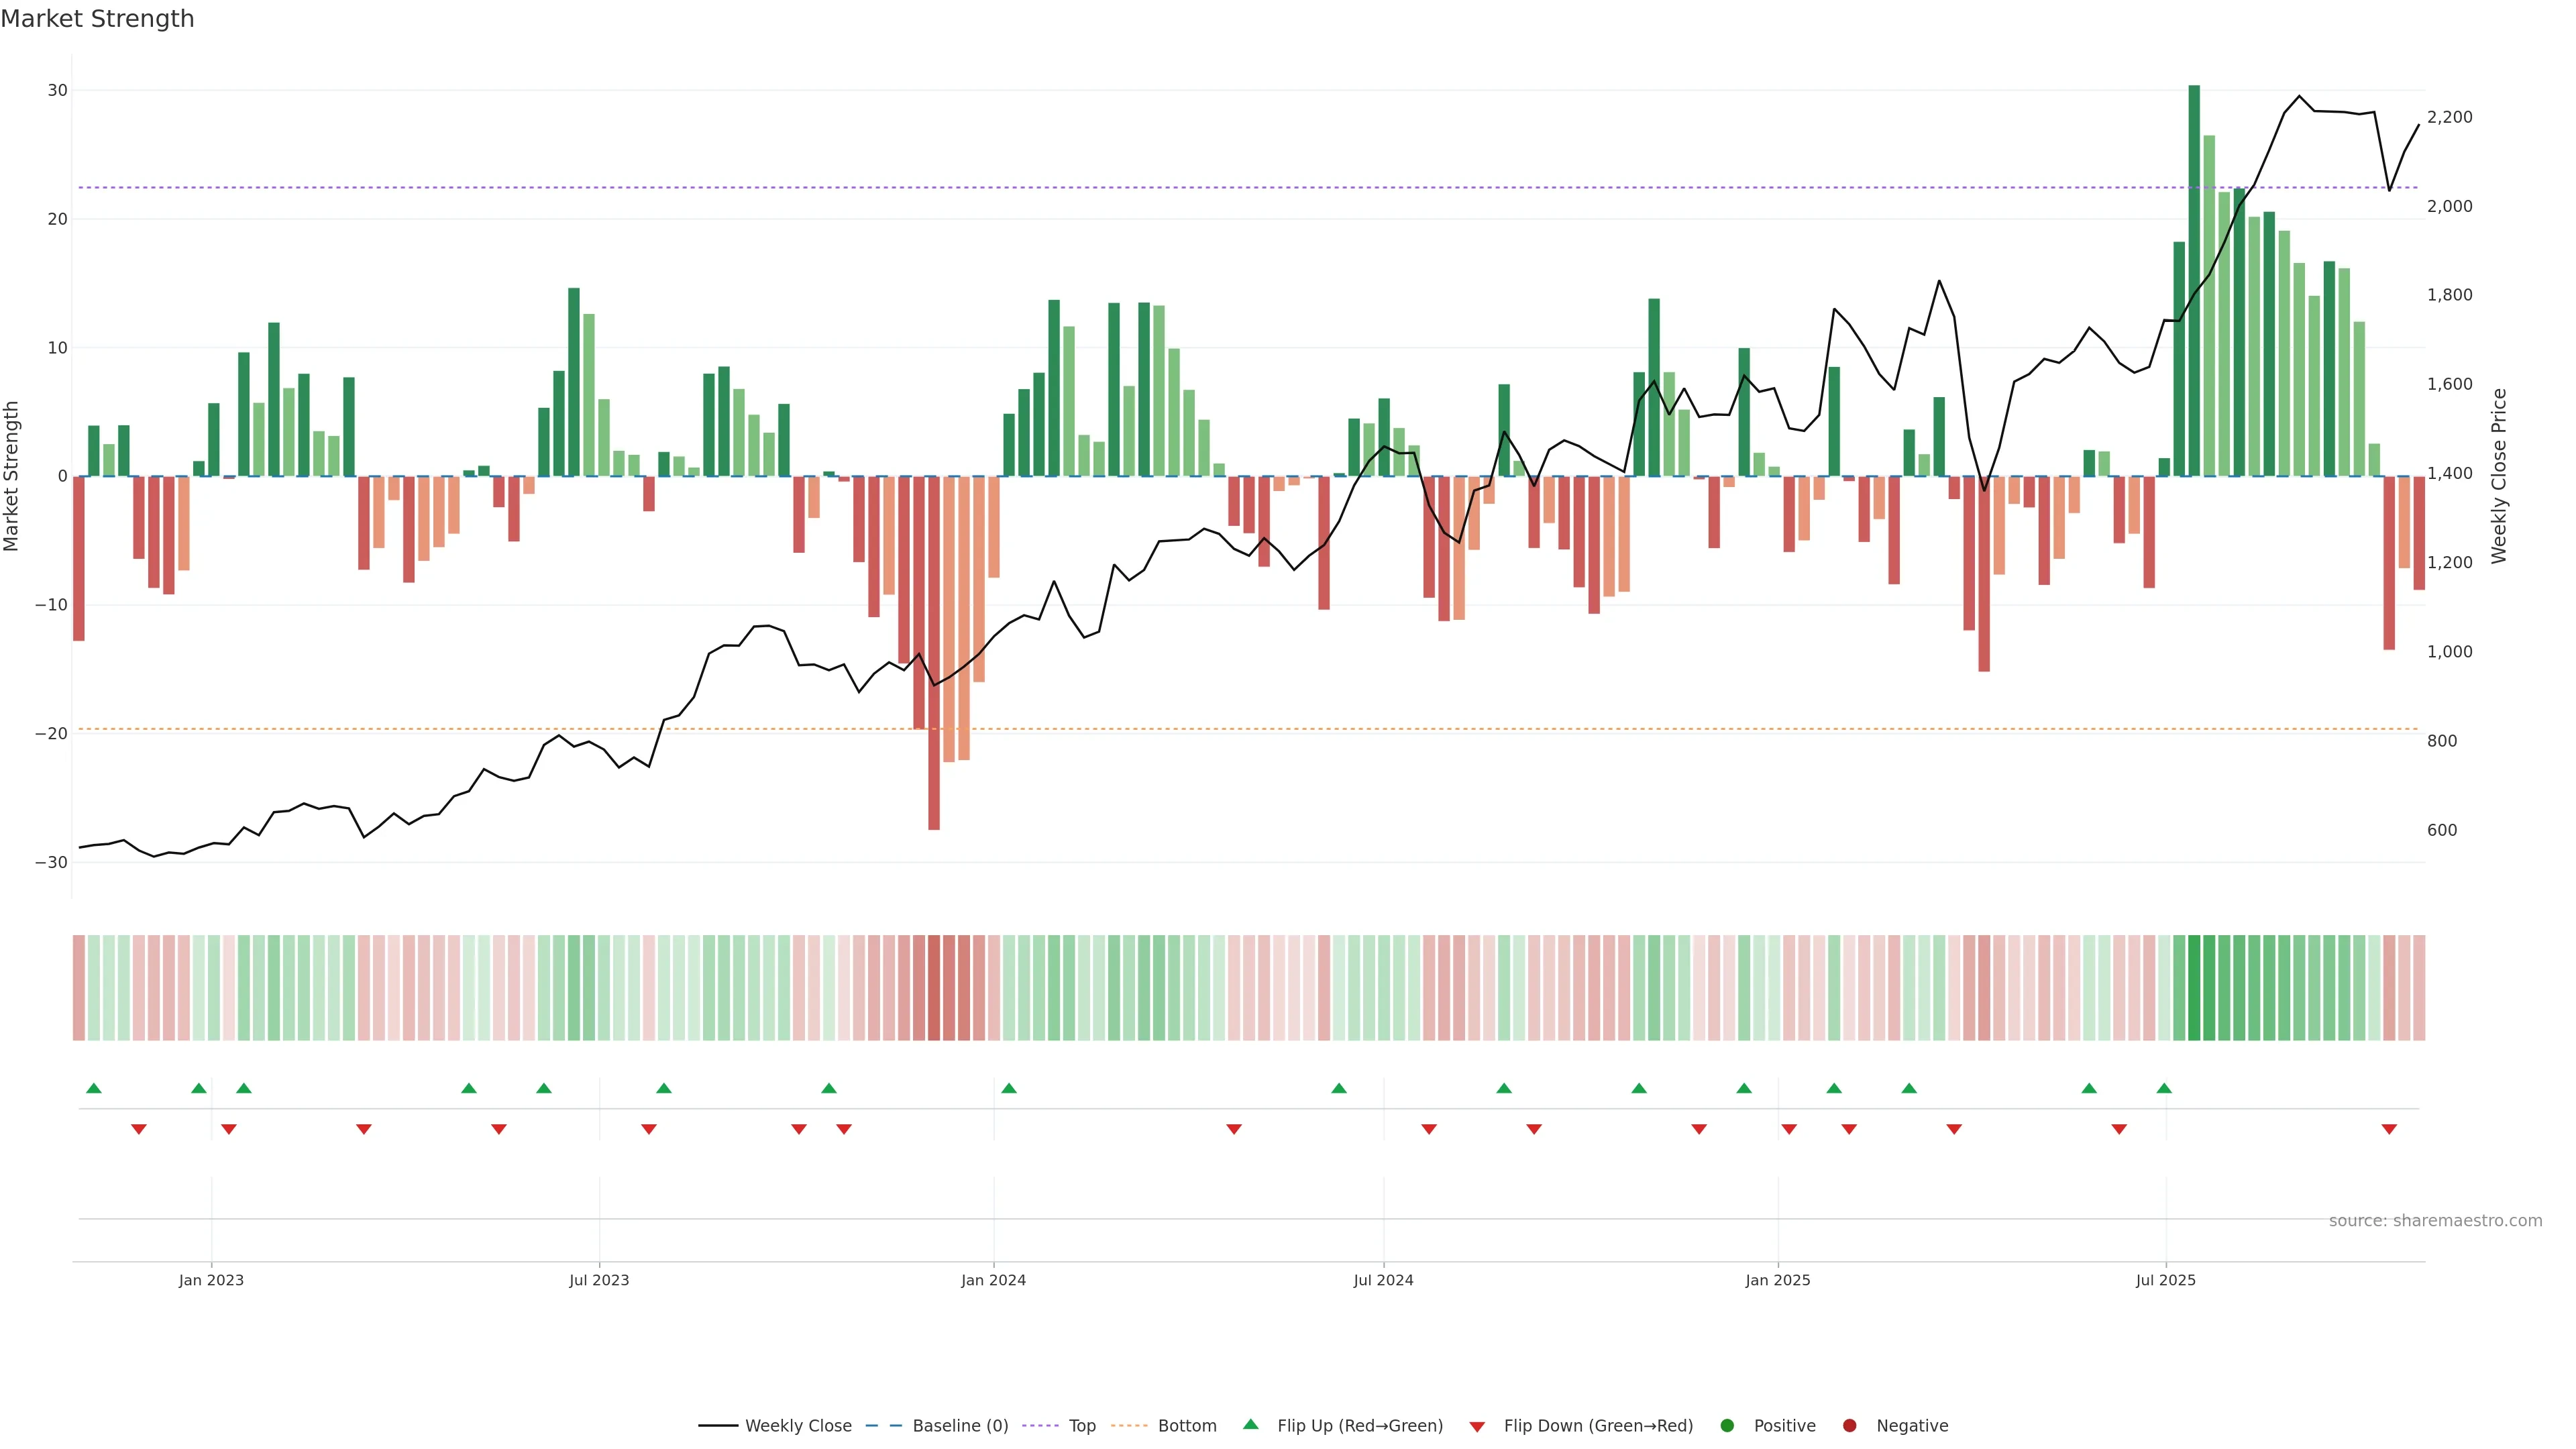
Task: Click the Weekly Close Price axis title
Action: pyautogui.click(x=2499, y=476)
